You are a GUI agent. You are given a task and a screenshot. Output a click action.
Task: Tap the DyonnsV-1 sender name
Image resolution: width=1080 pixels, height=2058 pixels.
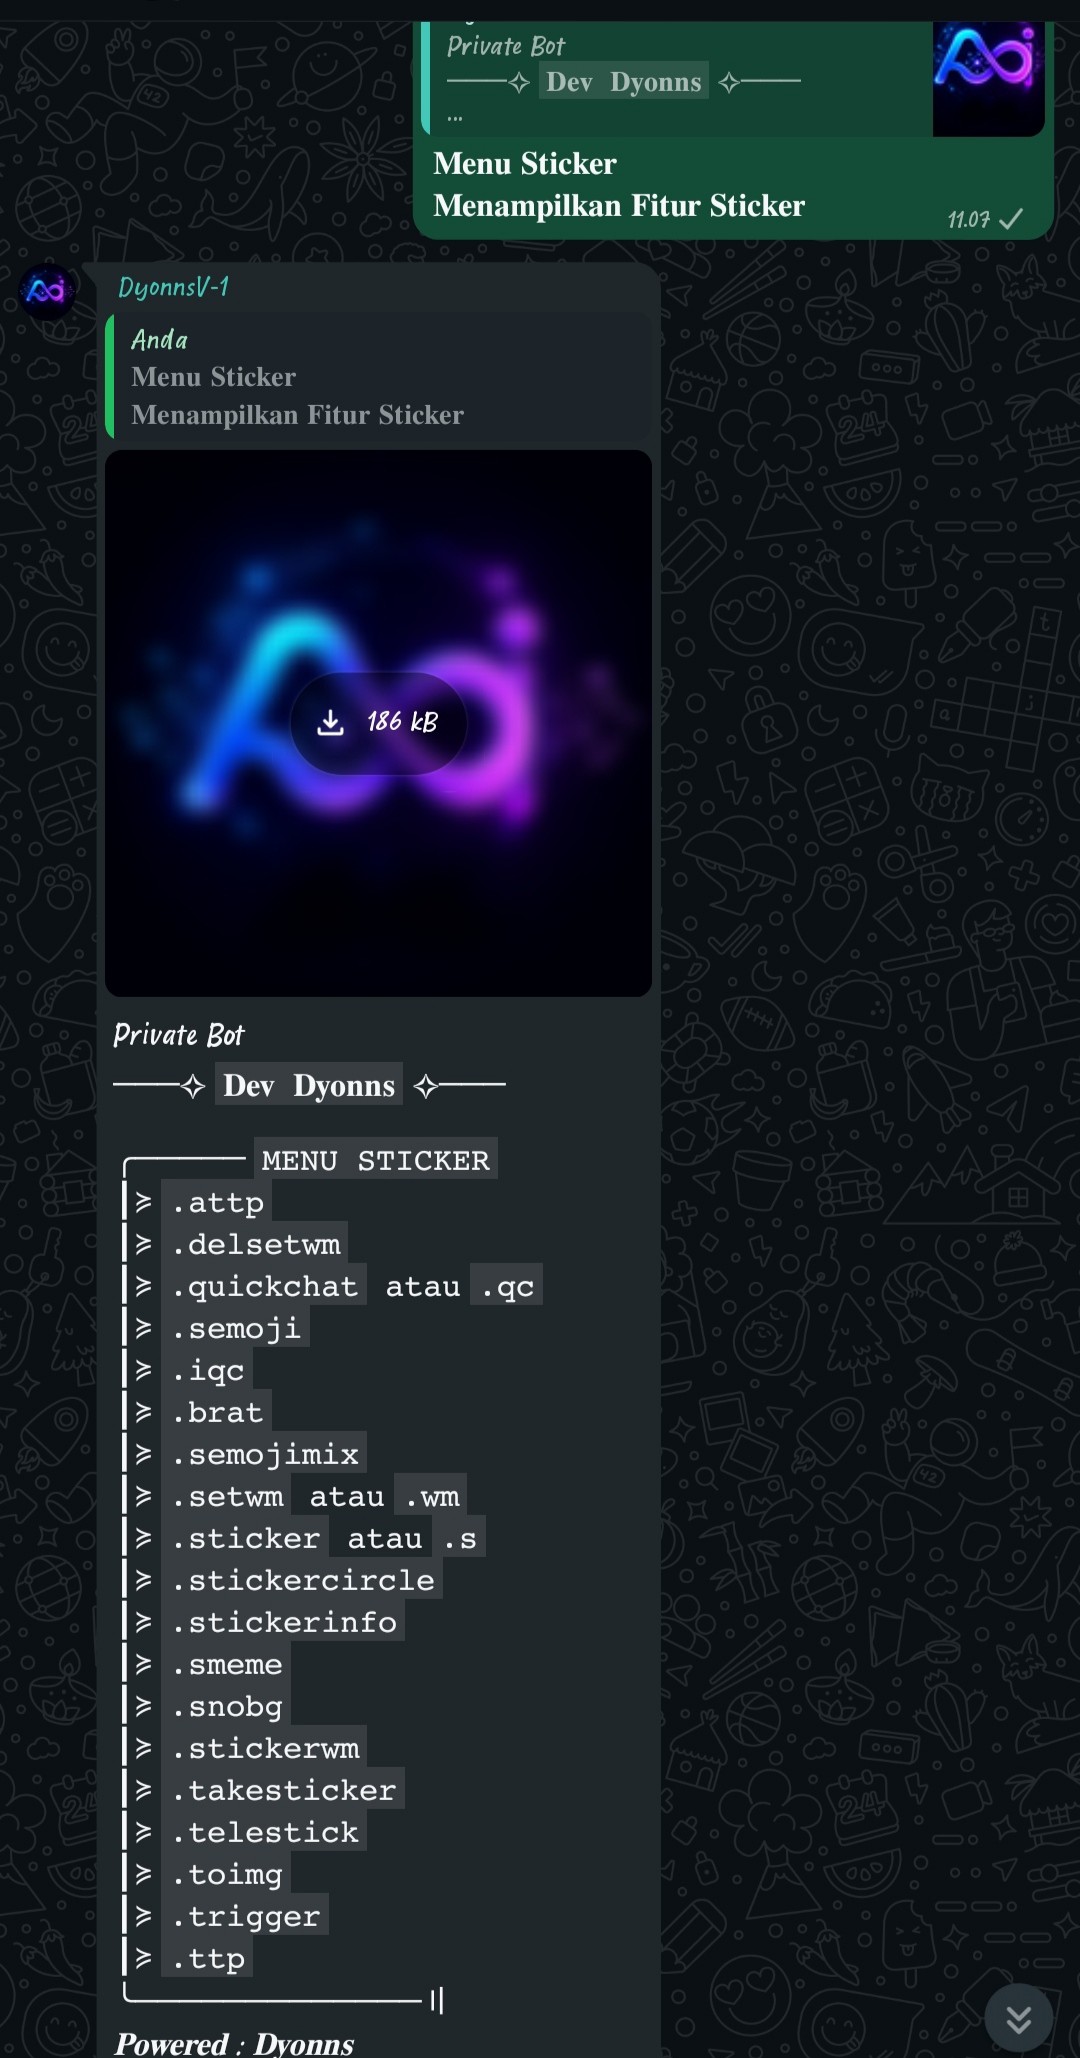[x=173, y=288]
